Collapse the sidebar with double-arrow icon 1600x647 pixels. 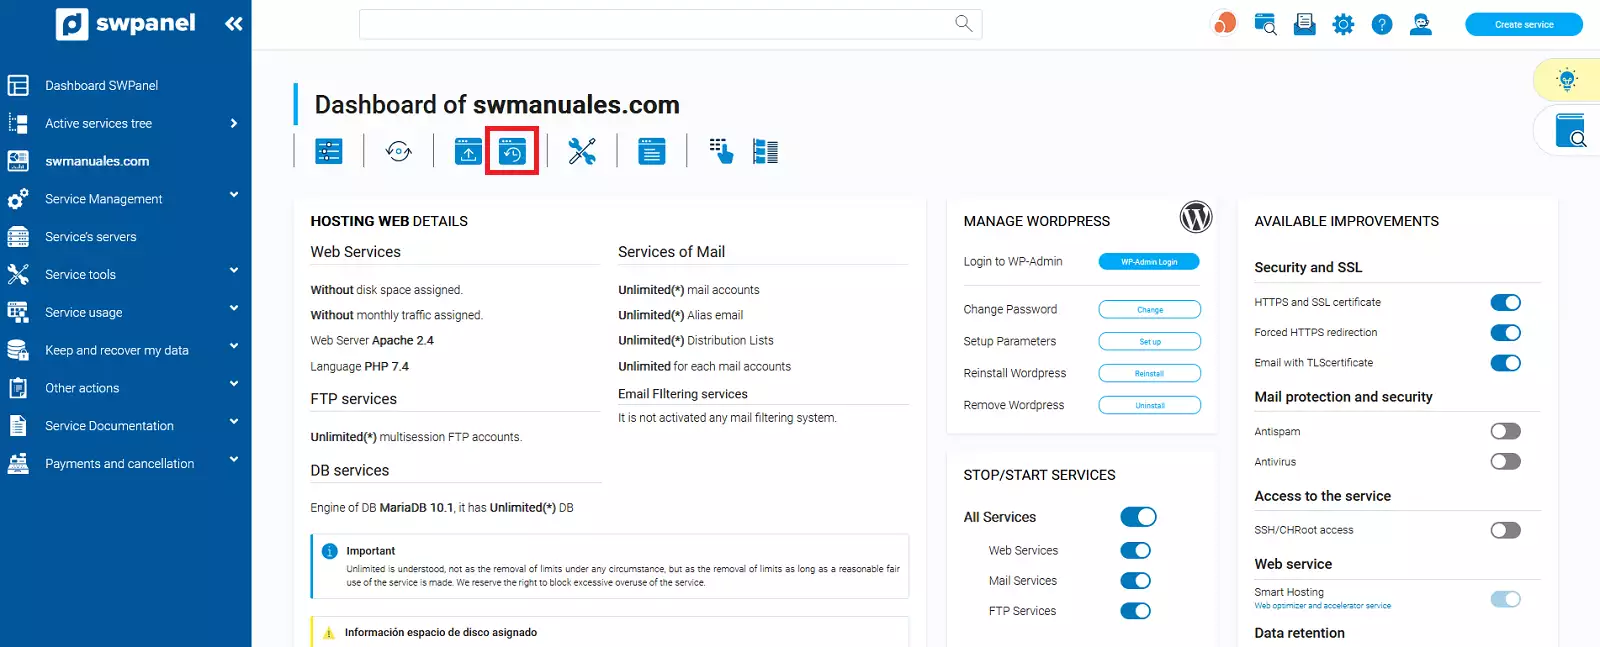coord(234,24)
